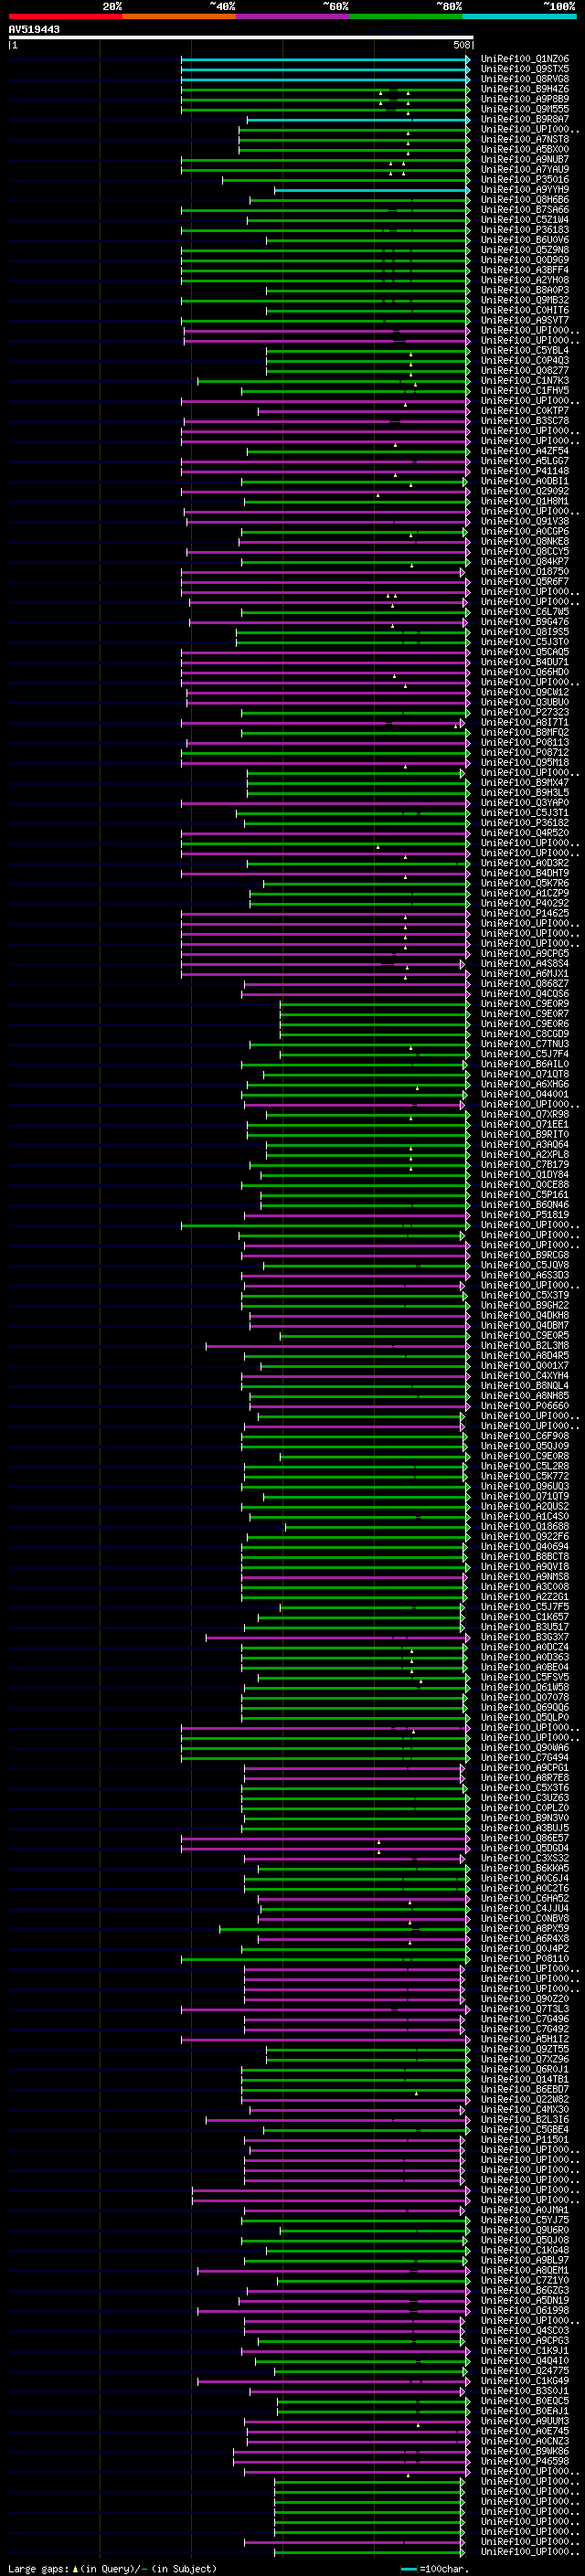
Task: Select hit label UniRef100_A3BFF4
Action: click(525, 270)
